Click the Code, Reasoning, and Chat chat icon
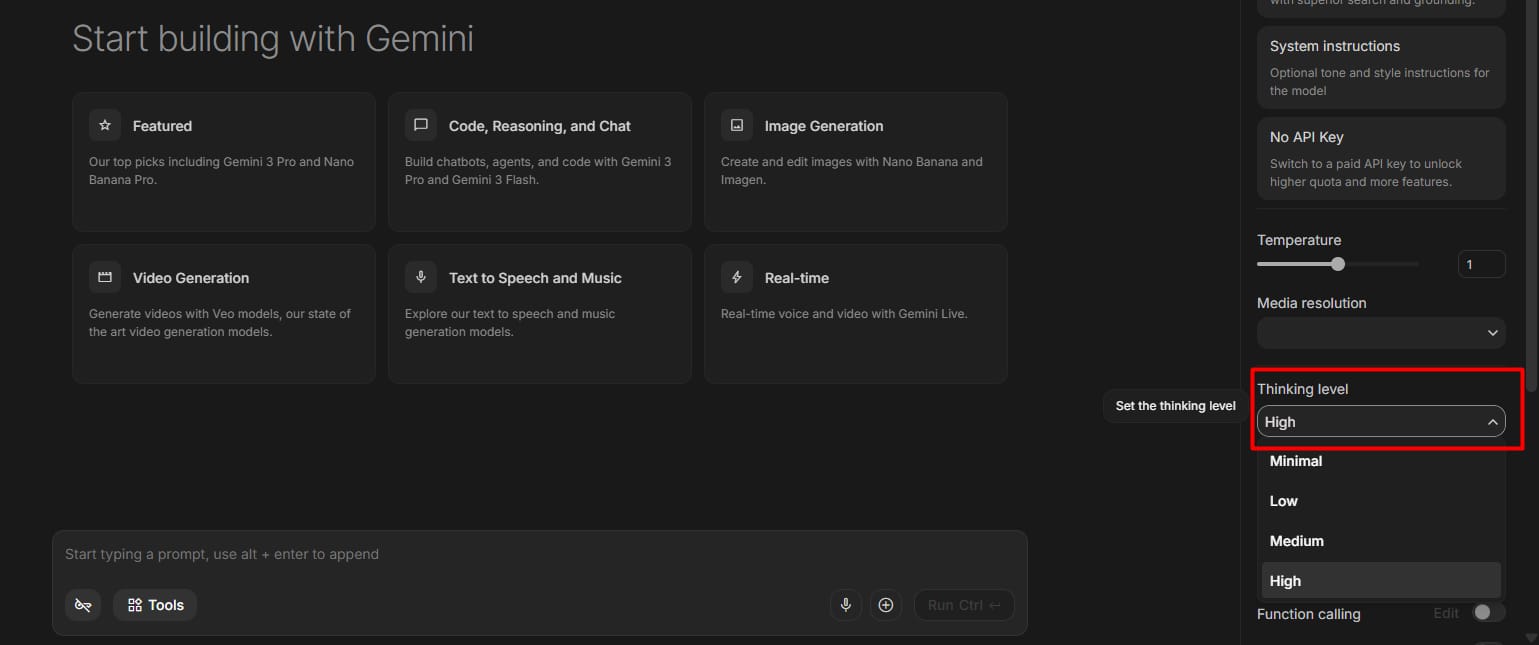 tap(420, 124)
